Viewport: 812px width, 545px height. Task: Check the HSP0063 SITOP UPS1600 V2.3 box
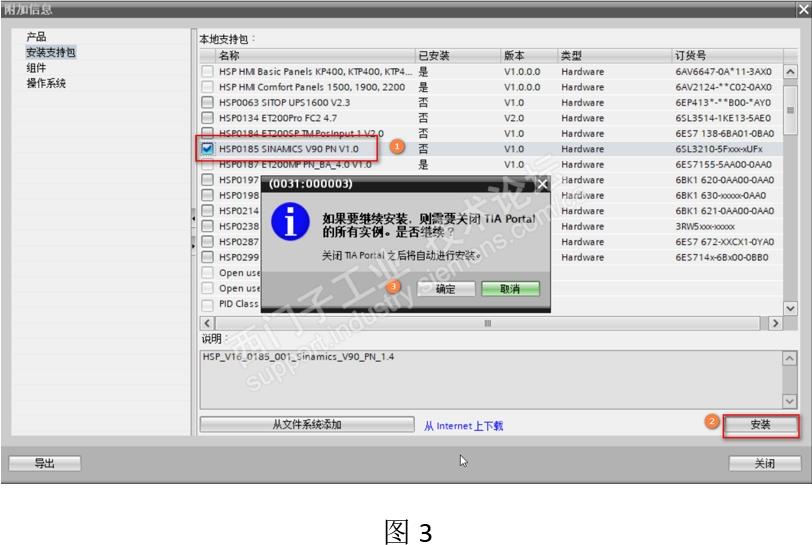208,103
